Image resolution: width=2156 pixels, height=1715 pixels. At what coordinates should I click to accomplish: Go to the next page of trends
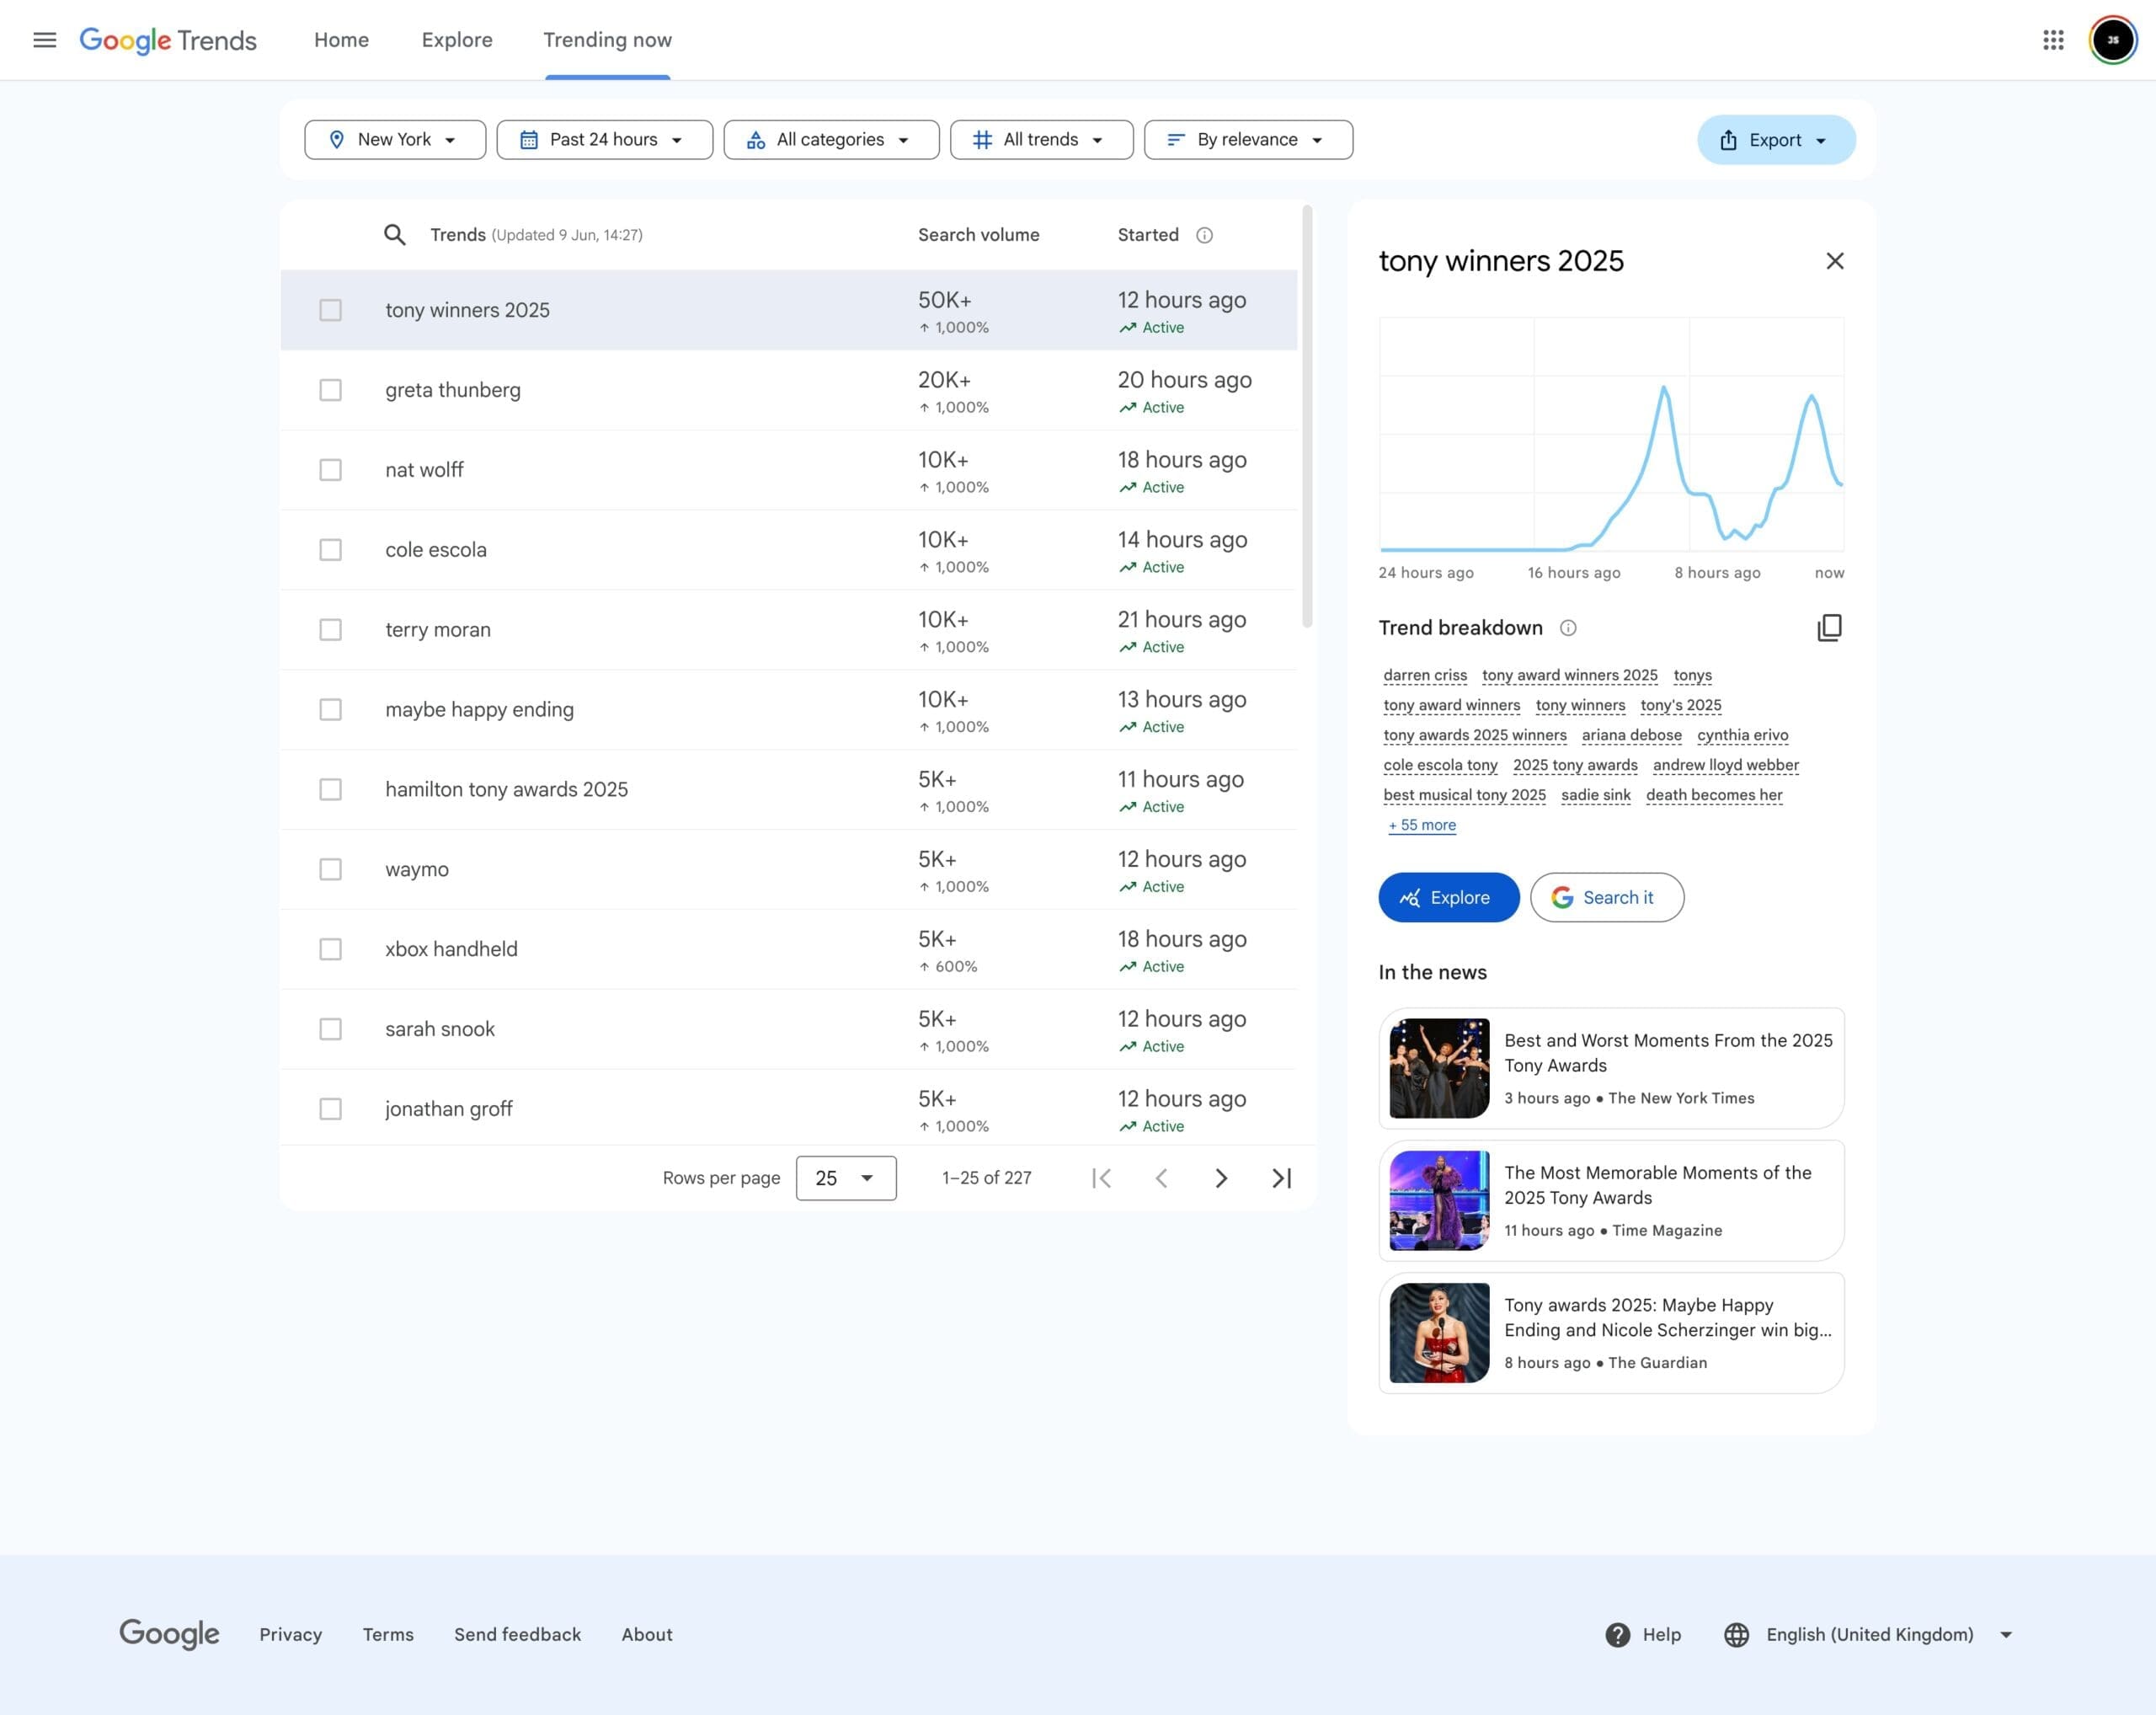(1220, 1178)
